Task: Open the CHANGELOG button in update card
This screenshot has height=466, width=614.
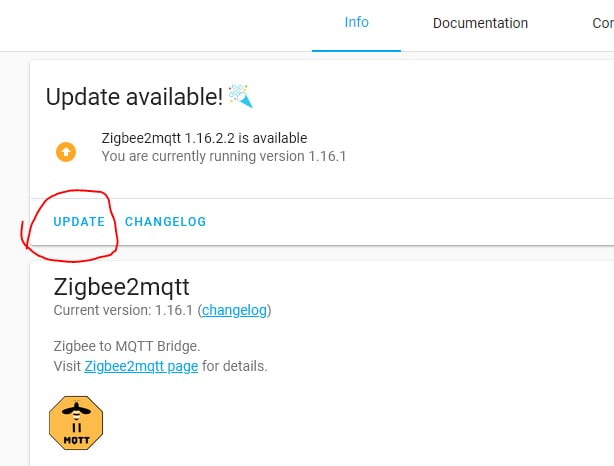Action: tap(165, 222)
